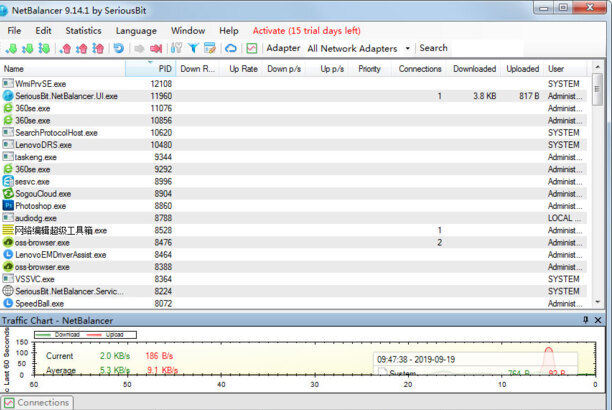
Task: Click the SpeedBall.exe process icon
Action: point(8,303)
